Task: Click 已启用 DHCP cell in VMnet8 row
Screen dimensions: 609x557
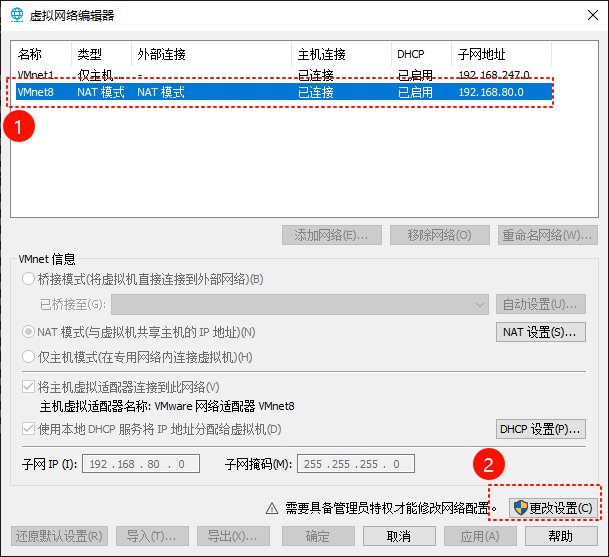Action: click(415, 92)
